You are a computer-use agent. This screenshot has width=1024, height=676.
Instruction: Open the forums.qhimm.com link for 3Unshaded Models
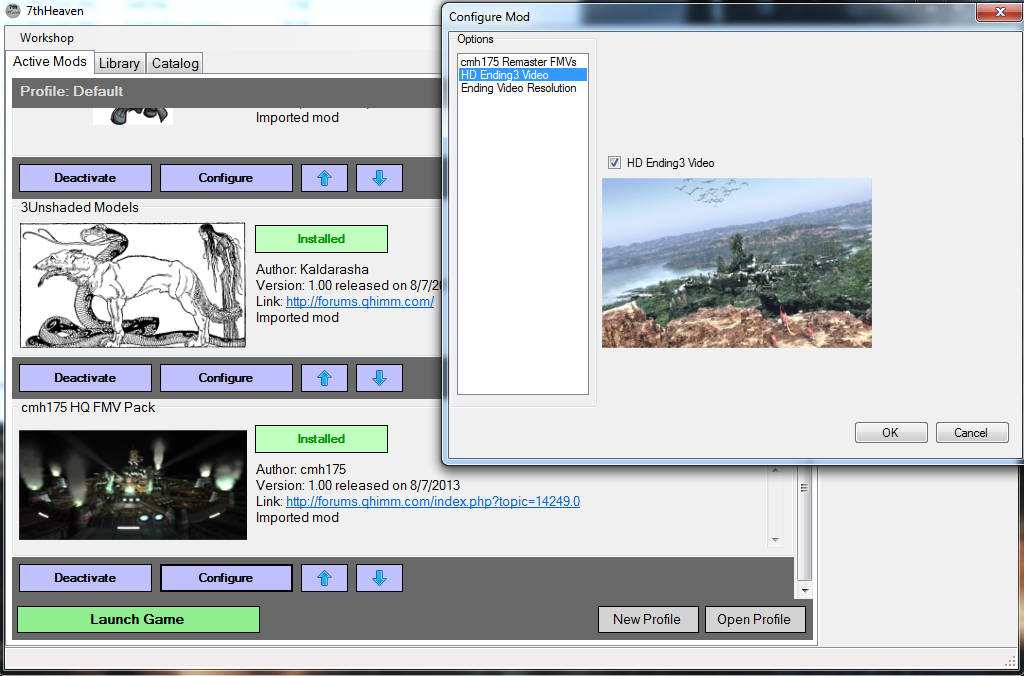click(360, 302)
